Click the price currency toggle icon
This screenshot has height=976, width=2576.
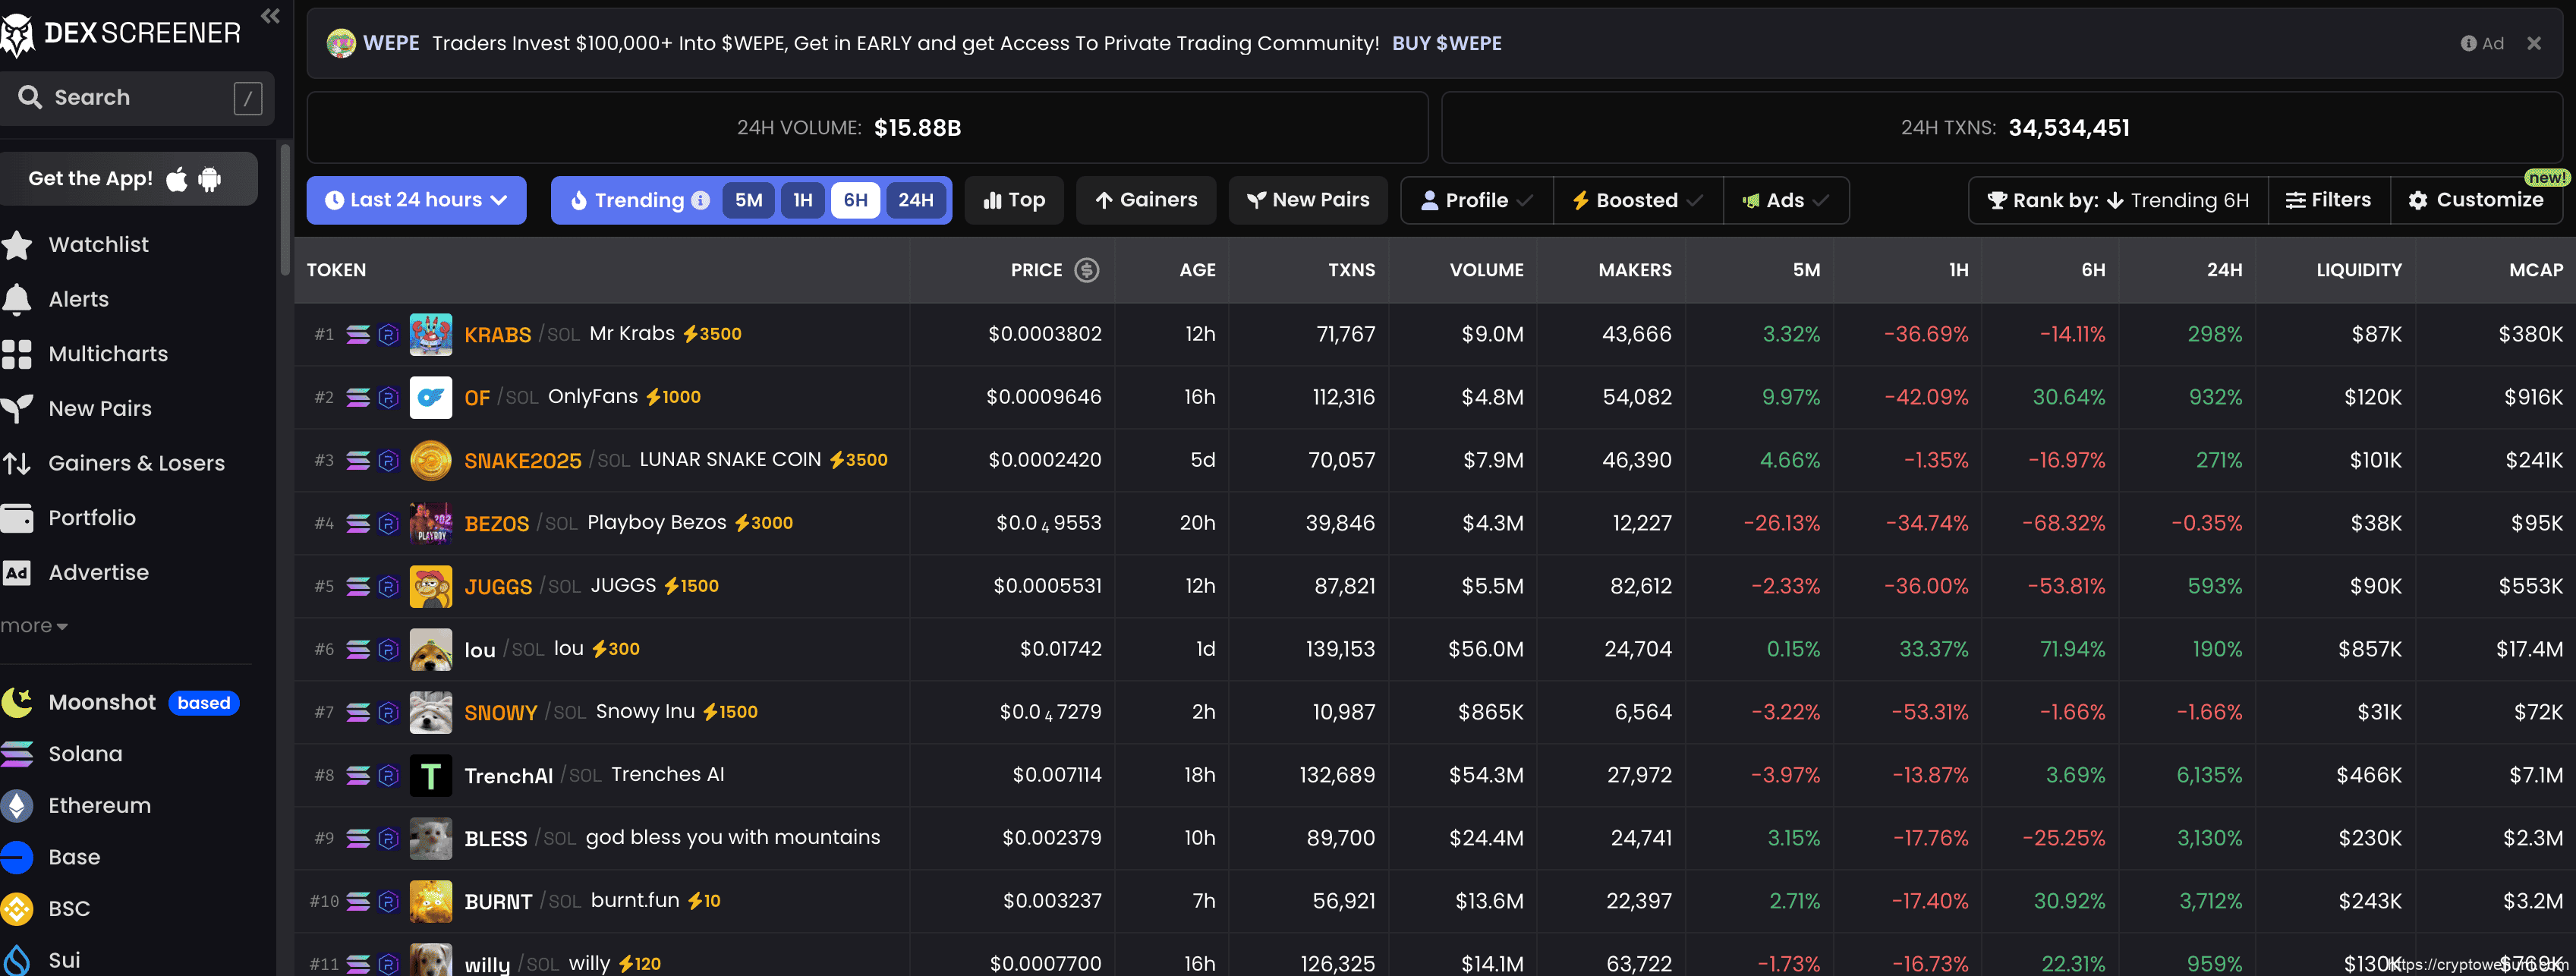[x=1086, y=270]
